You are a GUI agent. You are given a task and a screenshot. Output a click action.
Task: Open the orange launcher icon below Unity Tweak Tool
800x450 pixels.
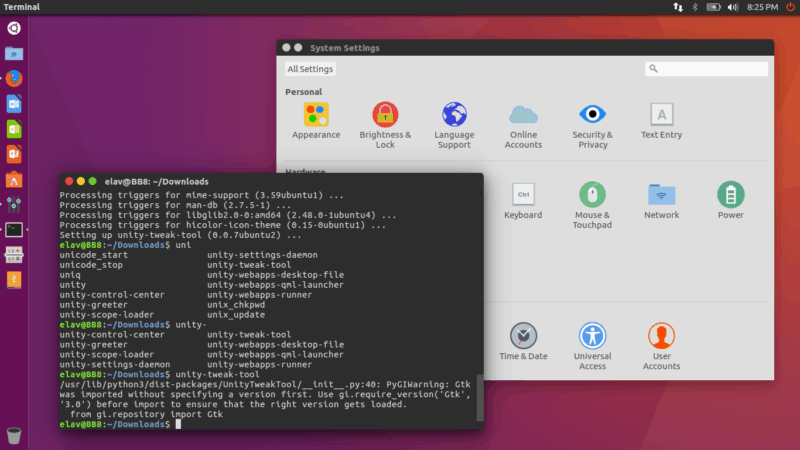coord(14,280)
